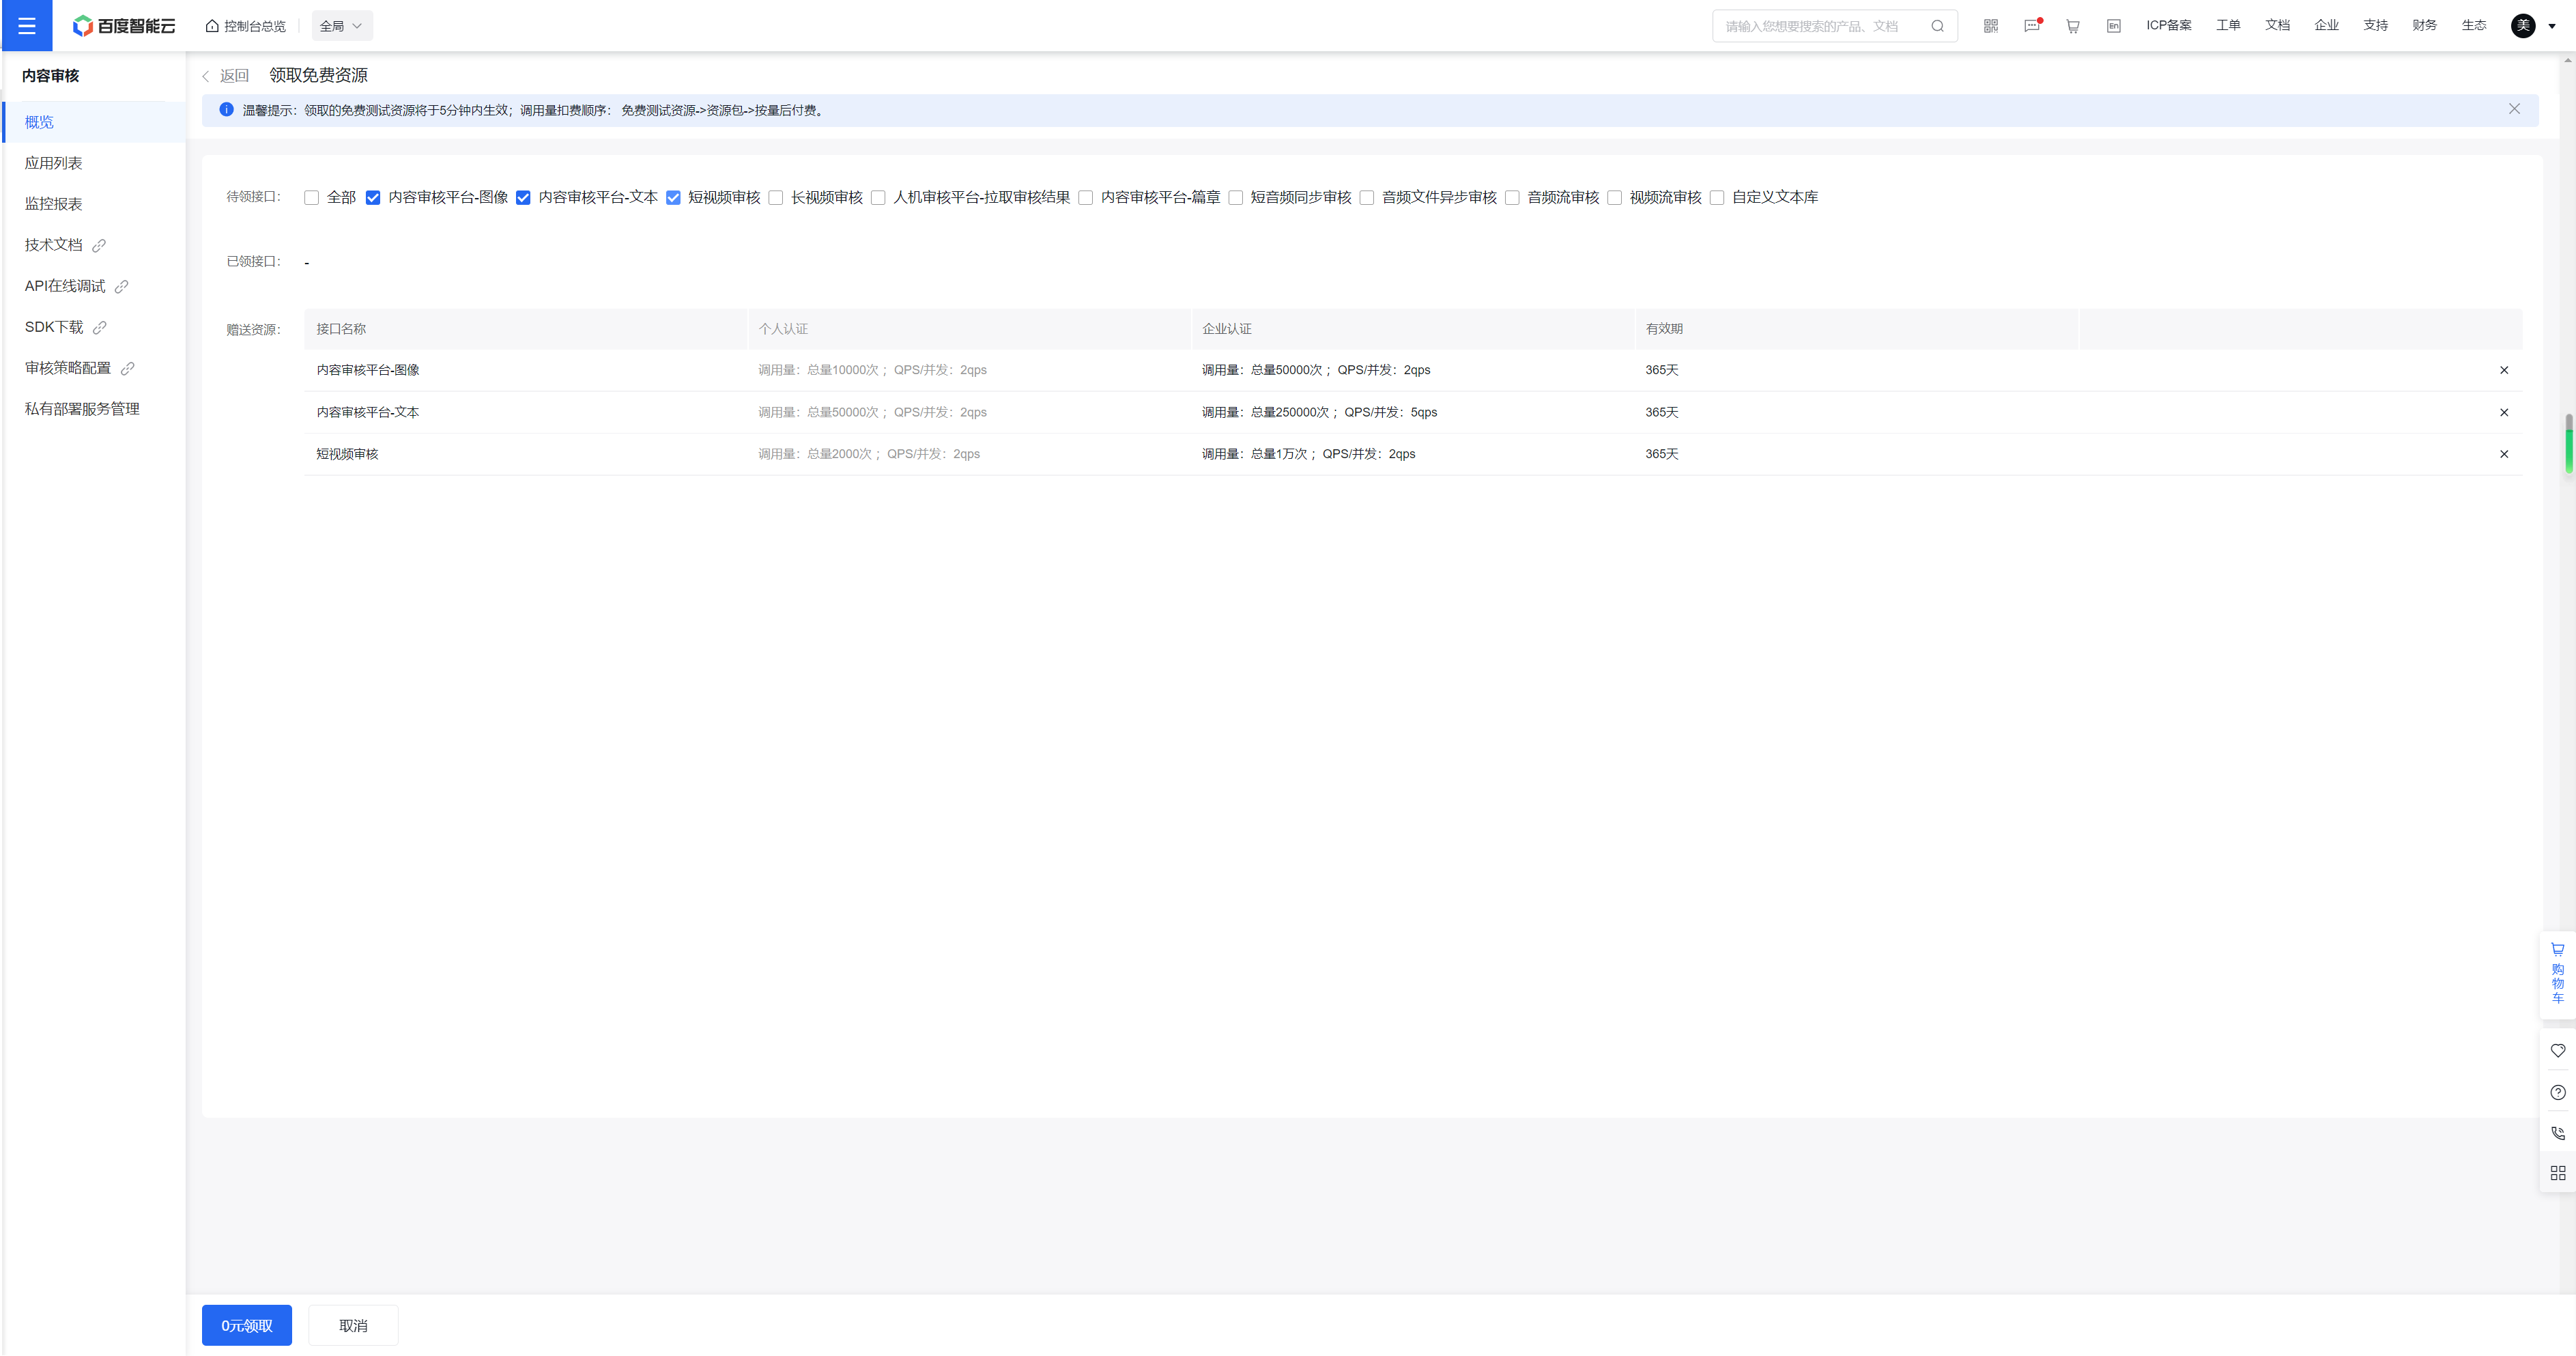Remove the 内容审核平台-文本 row
The image size is (2576, 1356).
[2504, 412]
